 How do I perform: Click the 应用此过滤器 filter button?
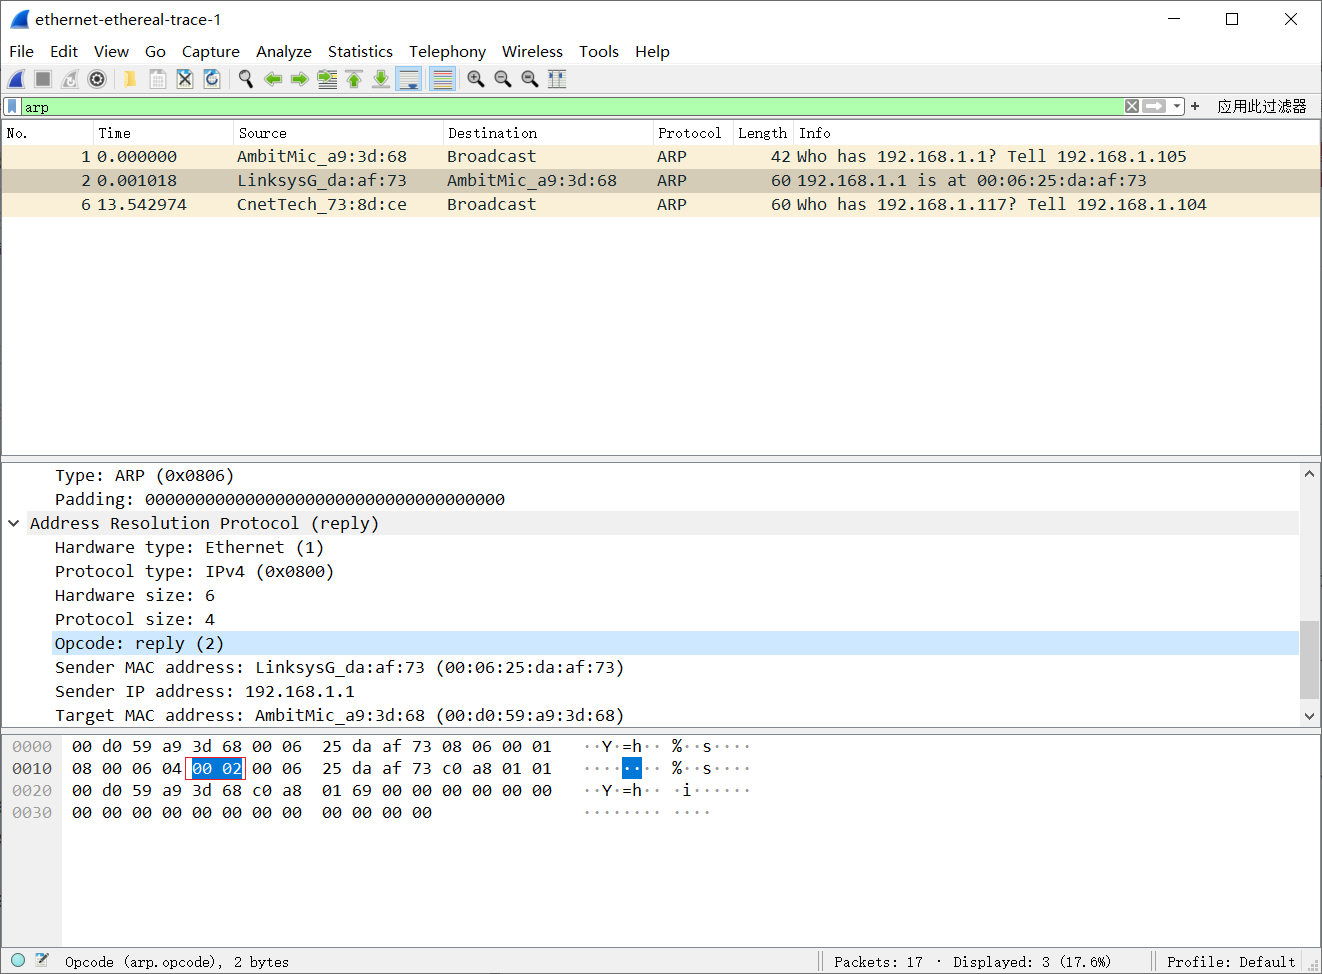point(1262,106)
